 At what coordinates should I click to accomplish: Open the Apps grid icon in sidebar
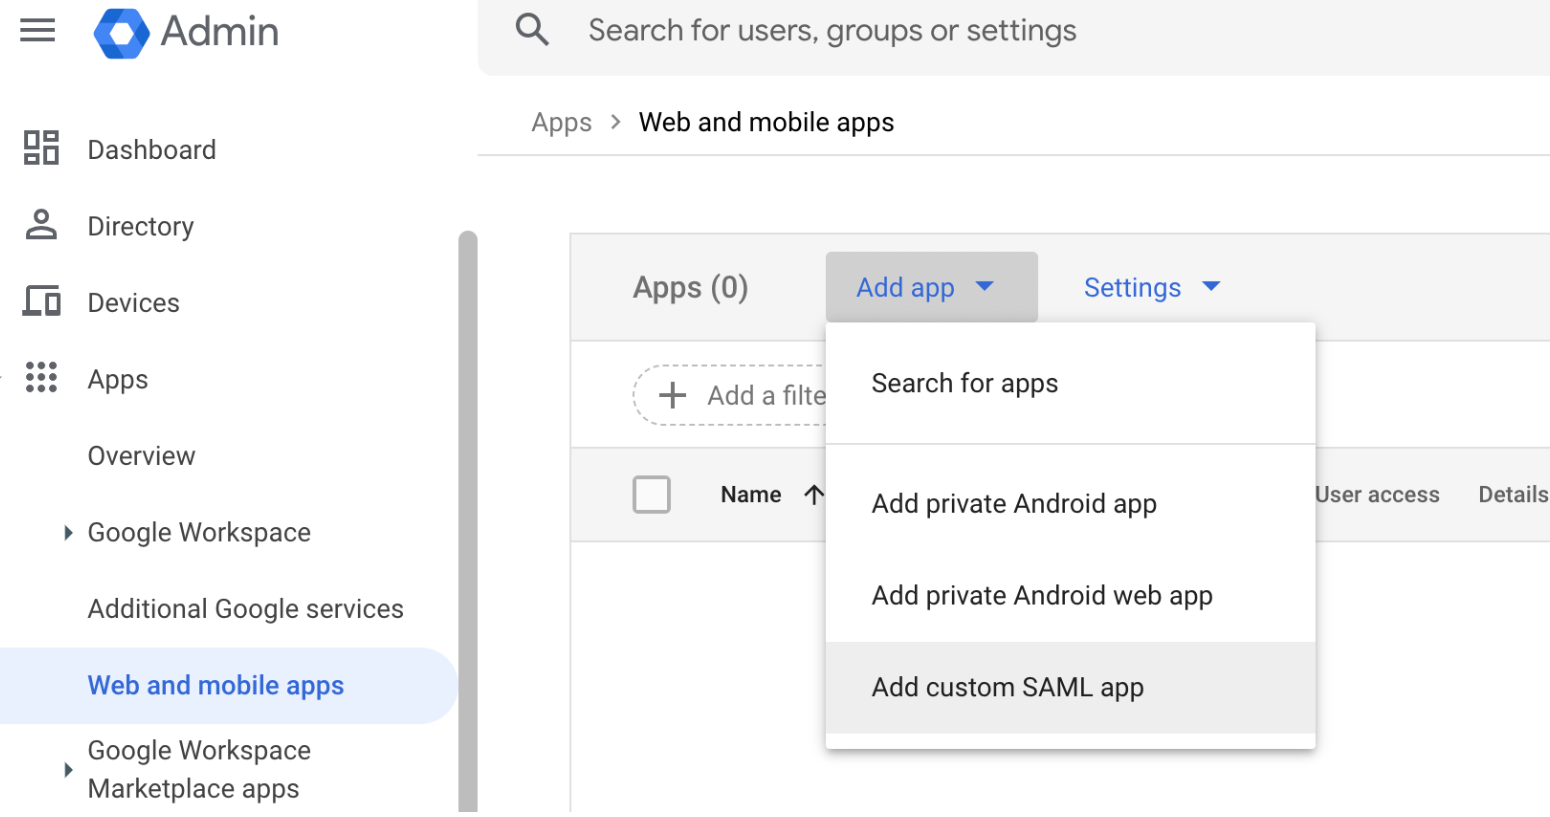pyautogui.click(x=40, y=378)
